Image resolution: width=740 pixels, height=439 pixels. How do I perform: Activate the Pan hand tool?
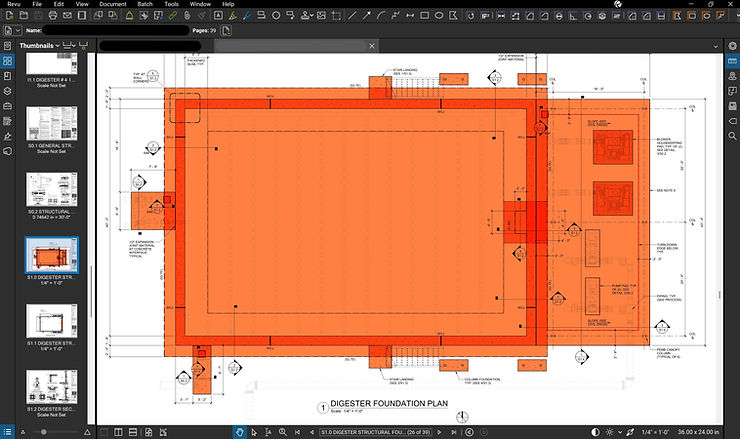click(240, 432)
